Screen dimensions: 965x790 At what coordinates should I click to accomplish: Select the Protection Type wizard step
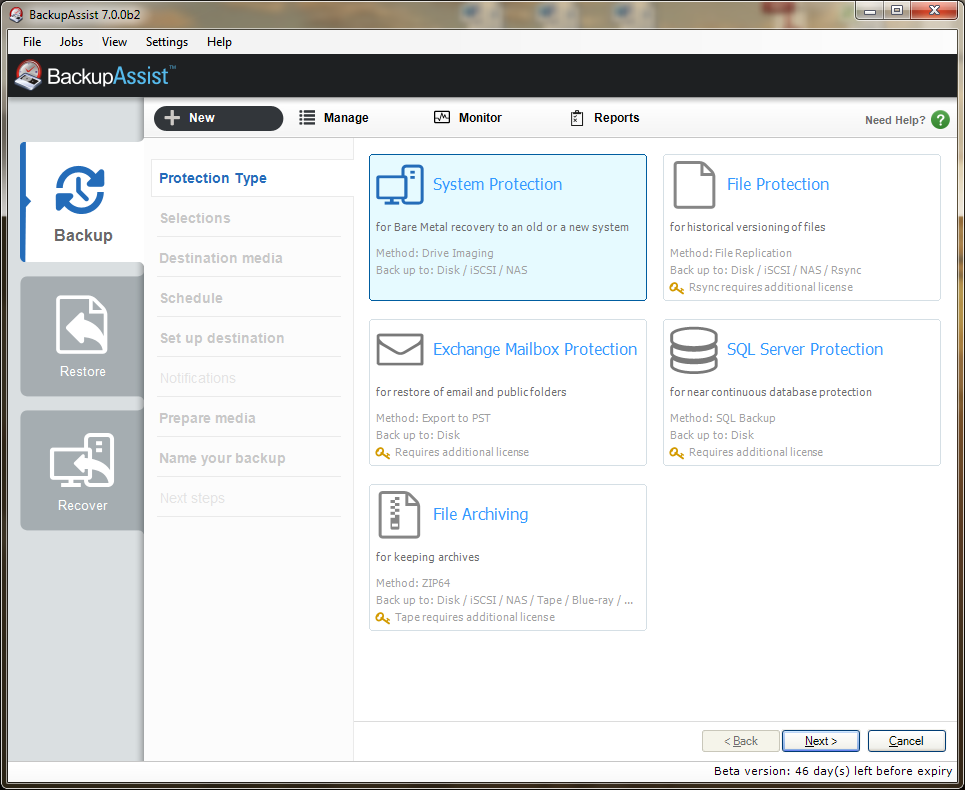(252, 178)
